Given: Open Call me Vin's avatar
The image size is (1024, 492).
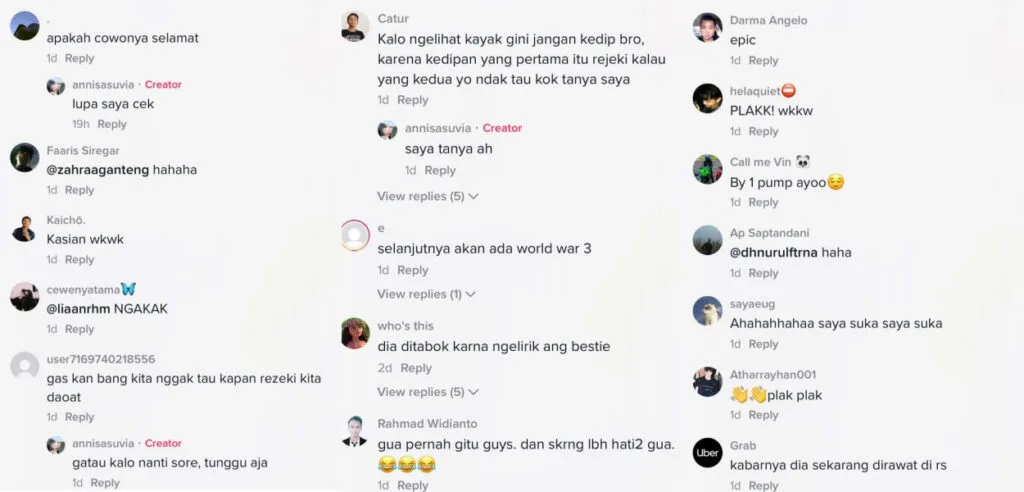Looking at the screenshot, I should click(707, 169).
